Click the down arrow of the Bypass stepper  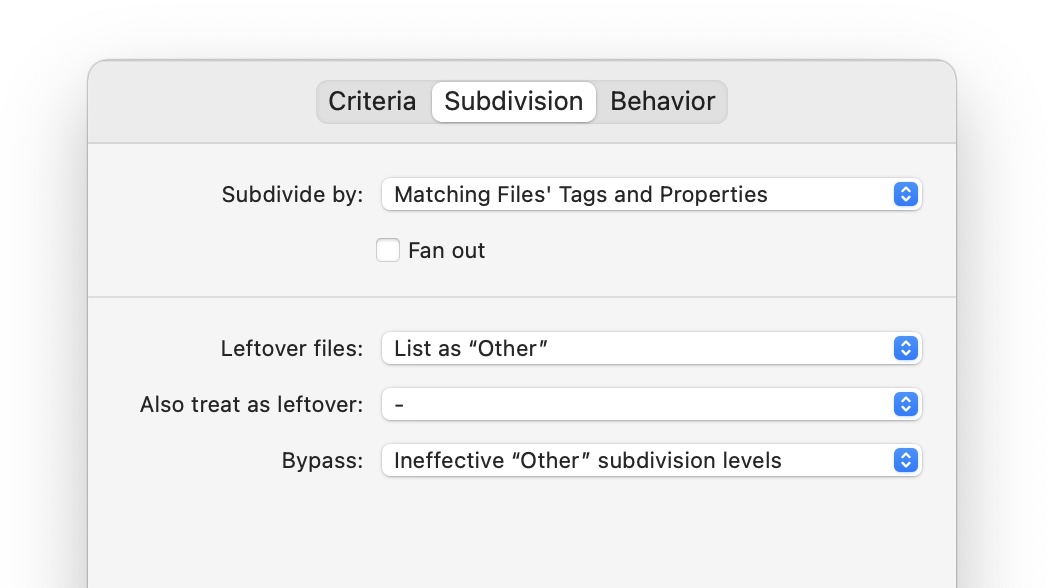coord(906,465)
